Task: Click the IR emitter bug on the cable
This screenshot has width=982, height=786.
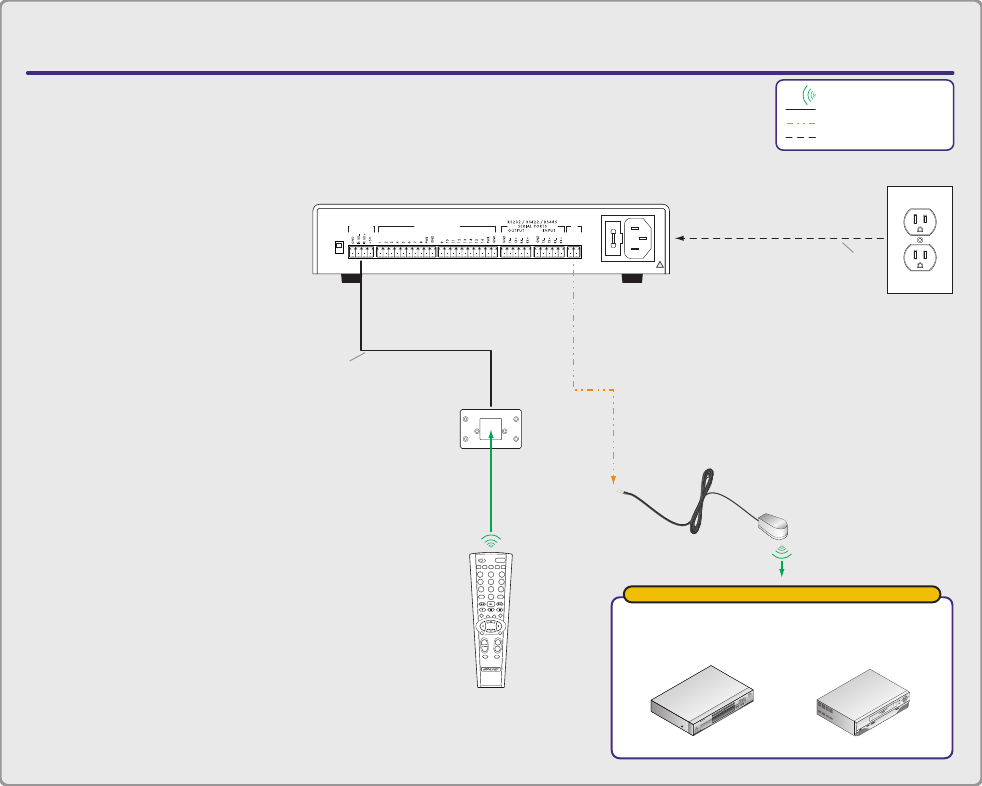Action: point(773,526)
